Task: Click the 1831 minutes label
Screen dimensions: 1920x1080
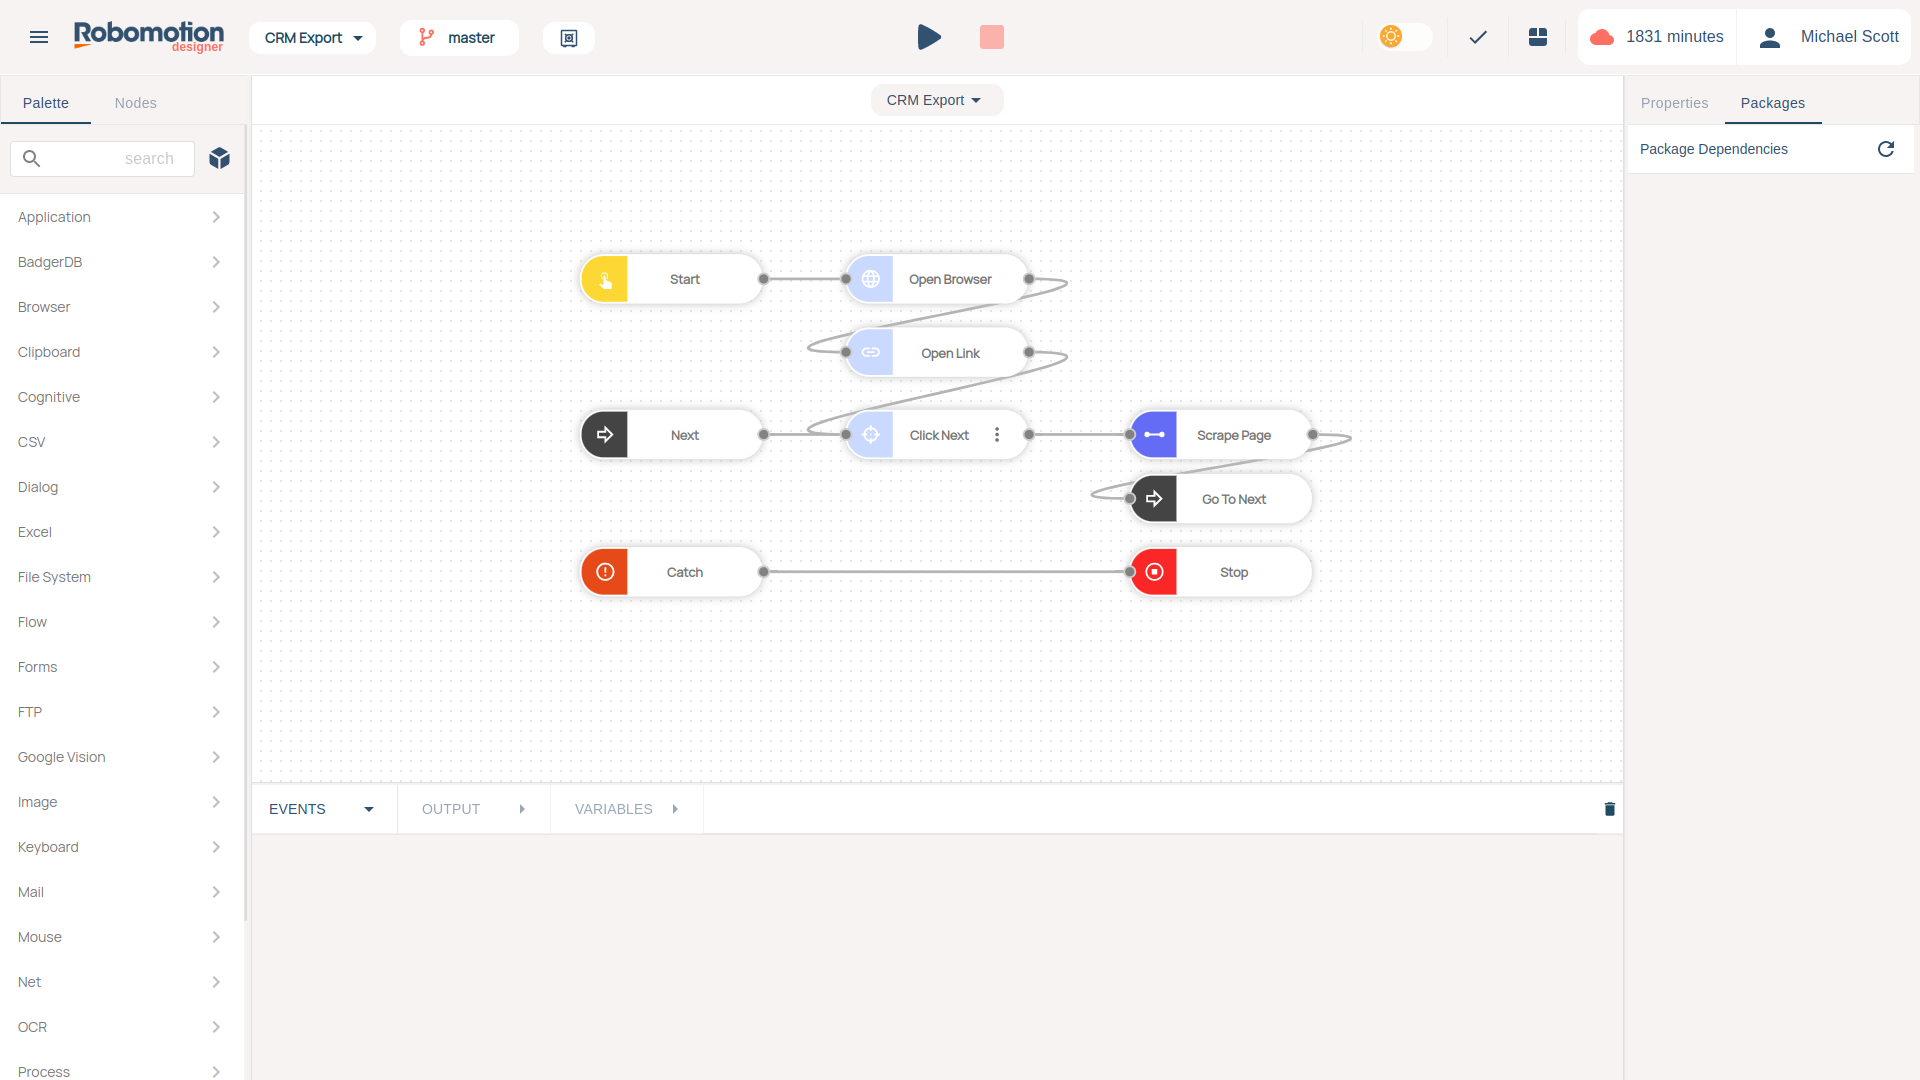Action: click(1675, 37)
